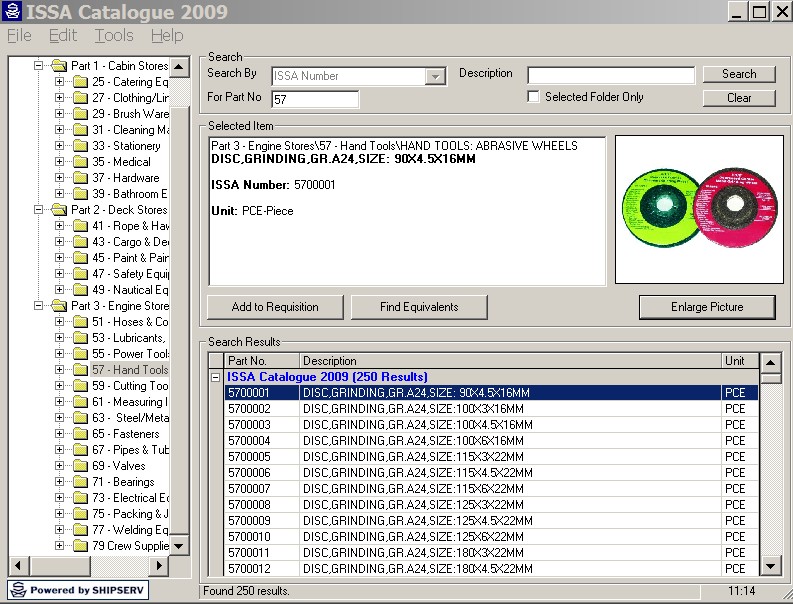Click the tree panel horizontal scrollbar thumb
The width and height of the screenshot is (793, 604).
pyautogui.click(x=61, y=565)
